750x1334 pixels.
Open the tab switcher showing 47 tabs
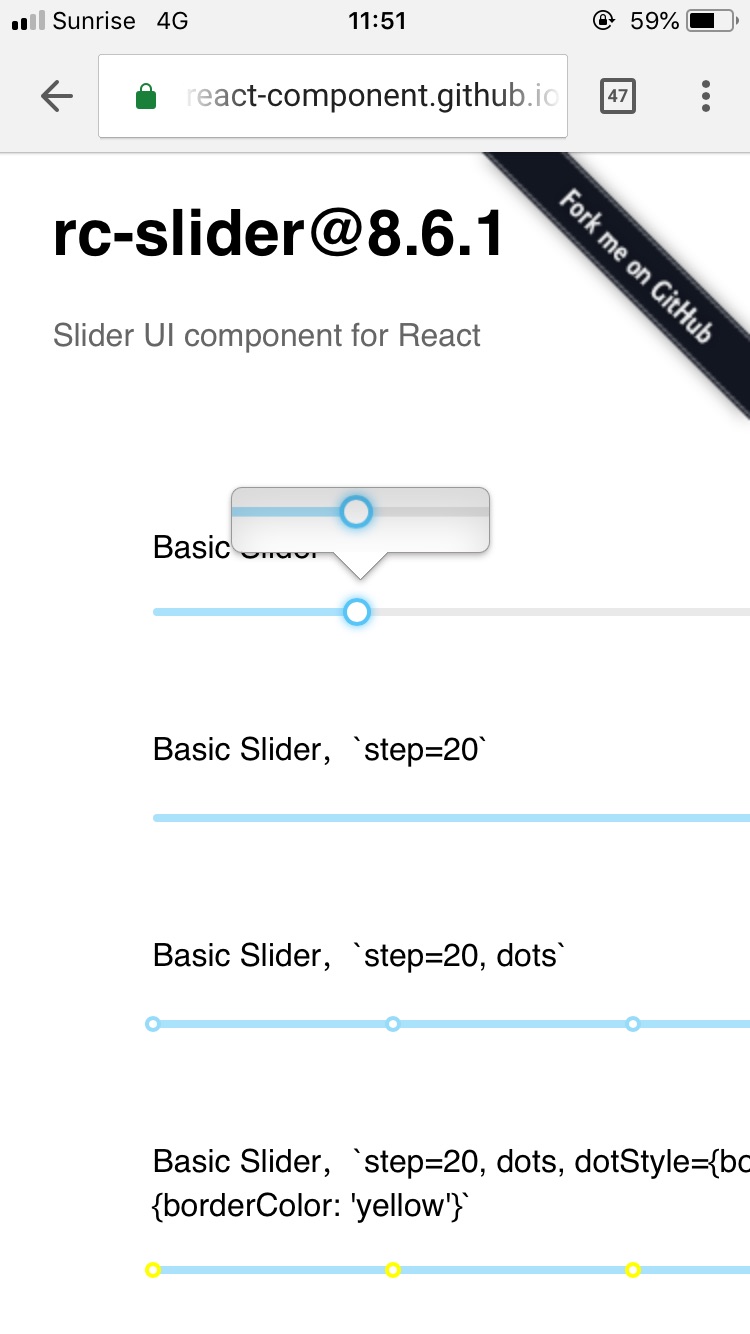[x=618, y=96]
